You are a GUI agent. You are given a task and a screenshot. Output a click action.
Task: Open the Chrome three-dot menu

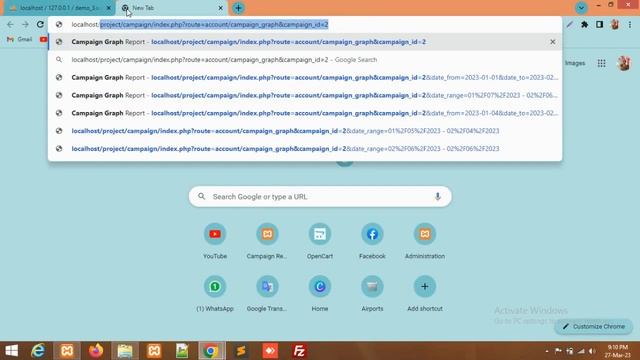[630, 24]
